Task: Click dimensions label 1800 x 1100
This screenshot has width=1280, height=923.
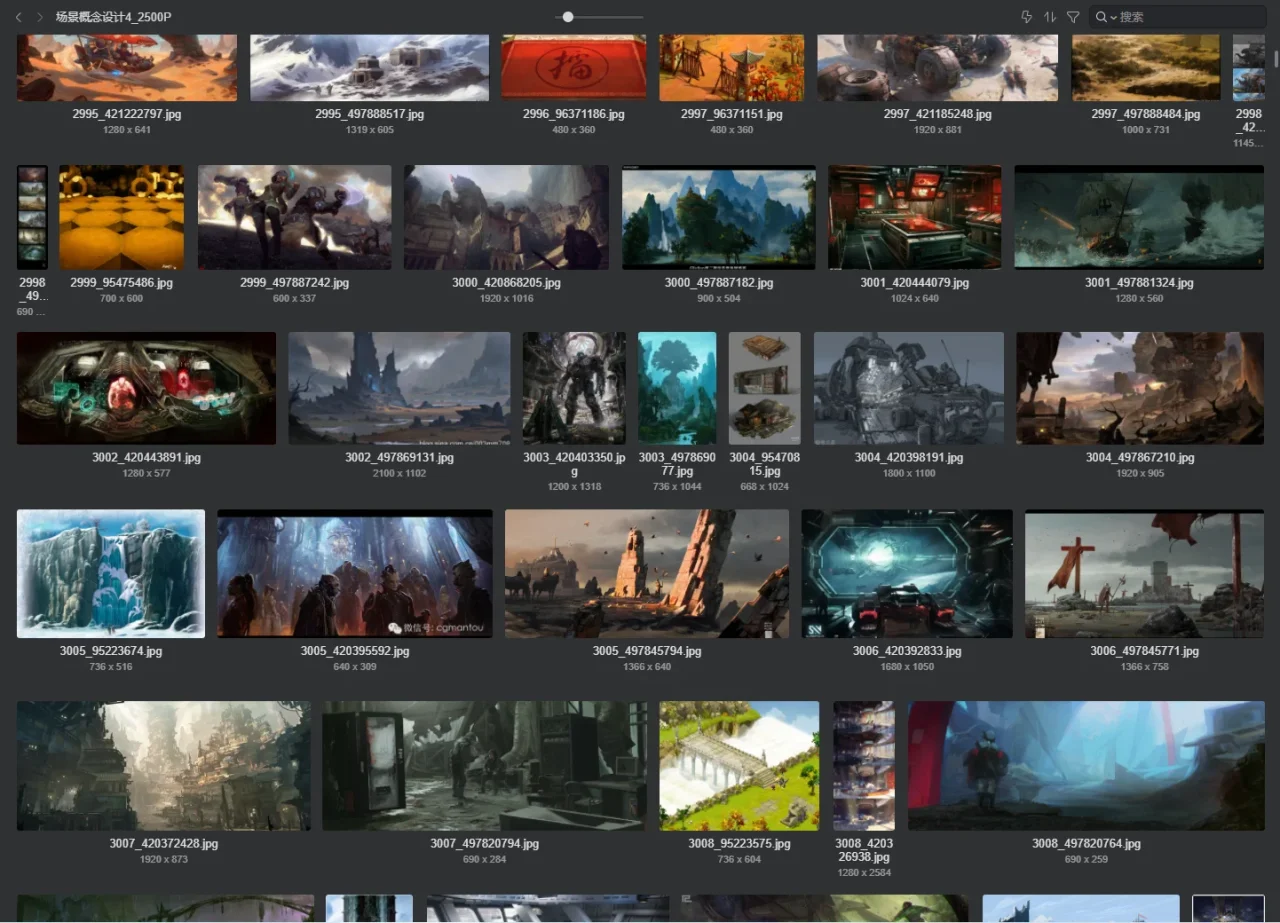Action: coord(909,473)
